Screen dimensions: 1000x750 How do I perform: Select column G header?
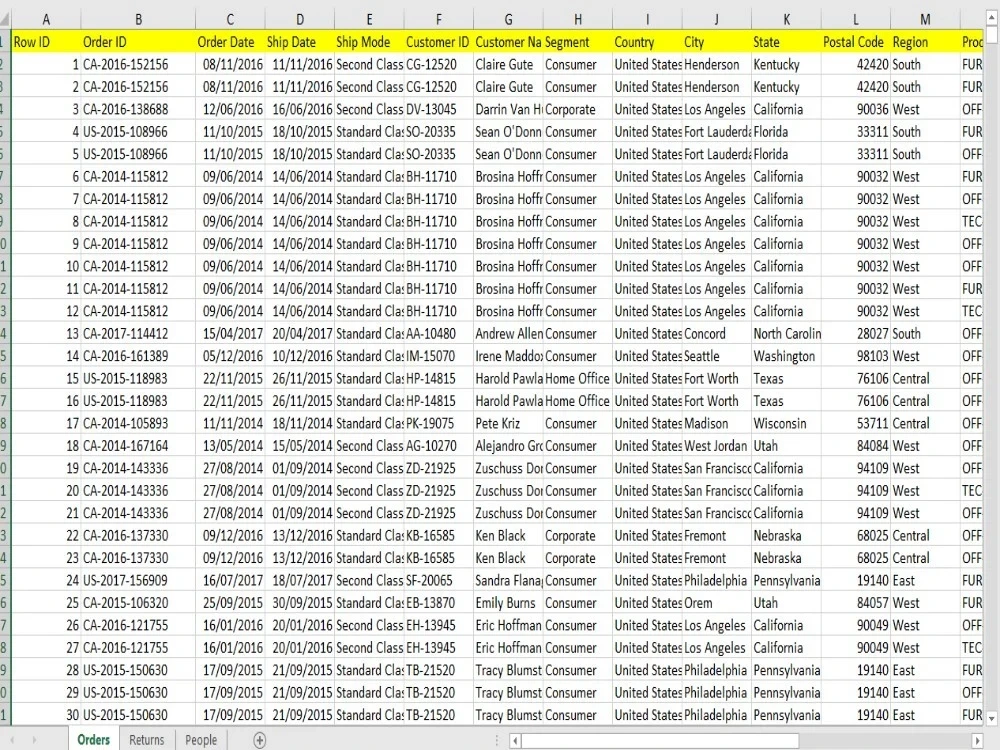click(x=508, y=20)
